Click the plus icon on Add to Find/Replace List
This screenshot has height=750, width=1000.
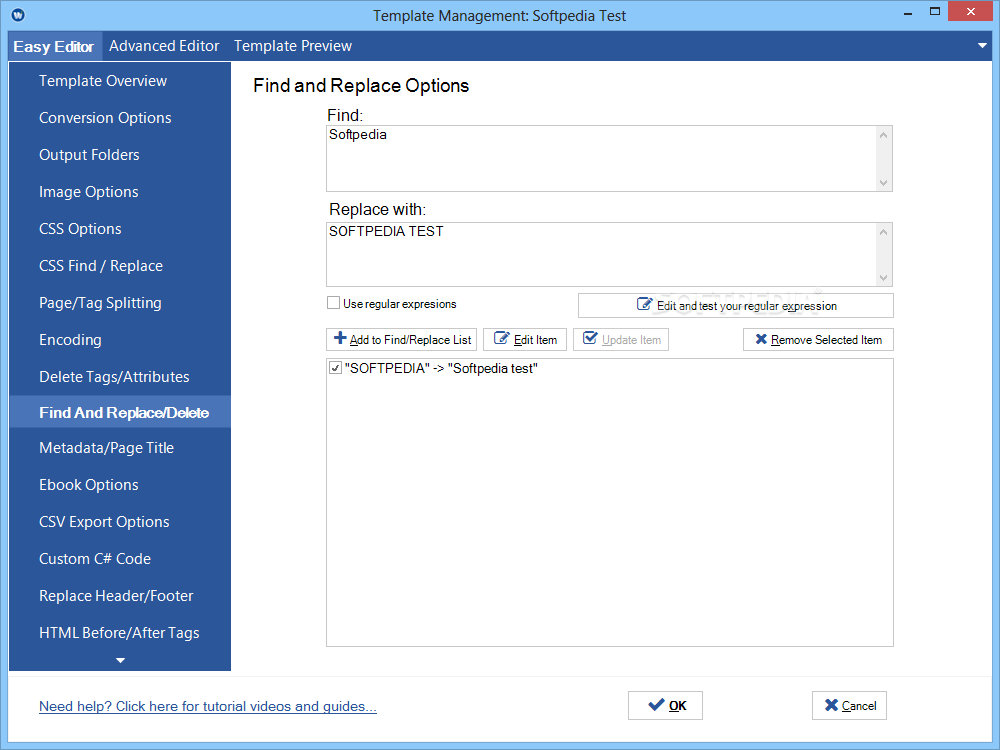[x=340, y=338]
